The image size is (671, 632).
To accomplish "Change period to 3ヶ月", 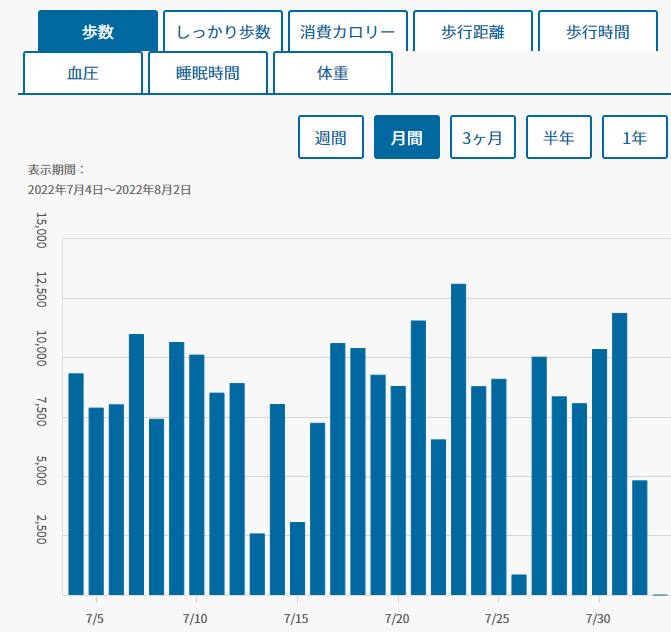I will click(483, 137).
